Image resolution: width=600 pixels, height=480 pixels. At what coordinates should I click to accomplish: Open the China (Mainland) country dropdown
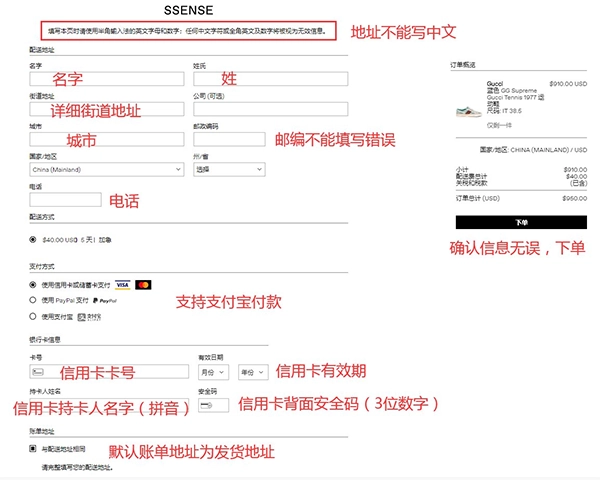107,170
